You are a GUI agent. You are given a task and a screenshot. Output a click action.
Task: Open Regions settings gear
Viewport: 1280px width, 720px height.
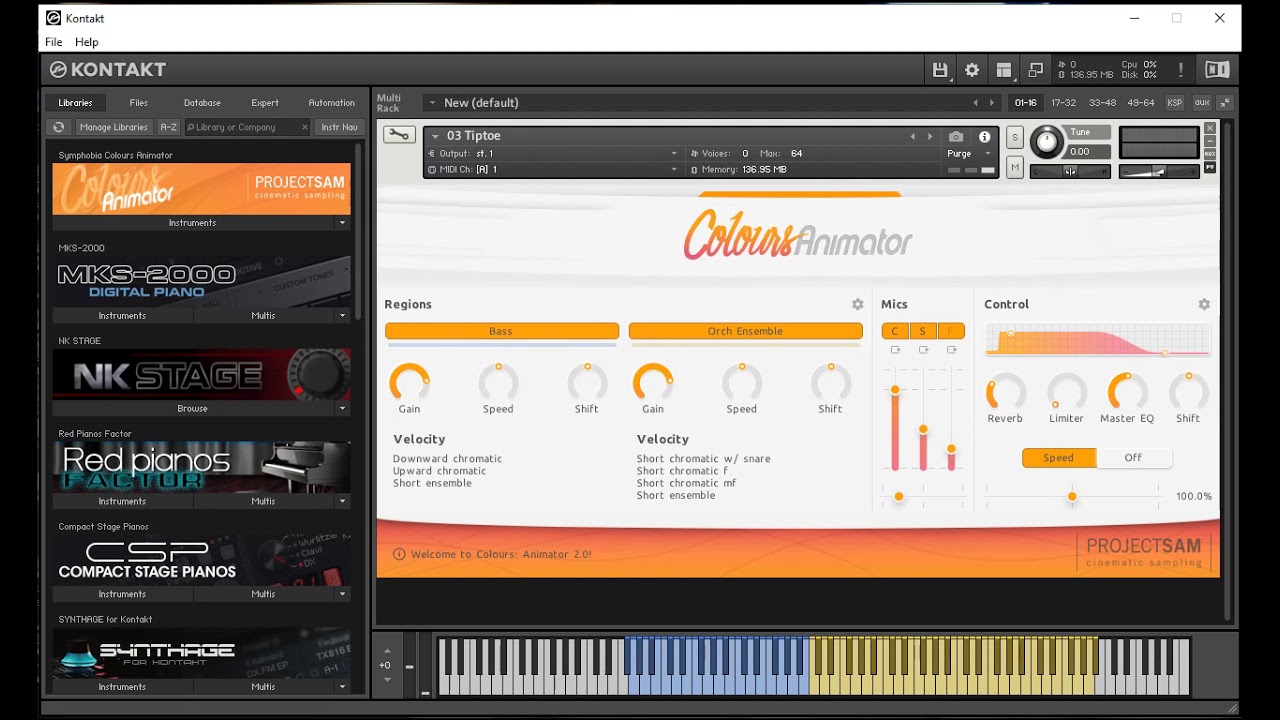(857, 304)
